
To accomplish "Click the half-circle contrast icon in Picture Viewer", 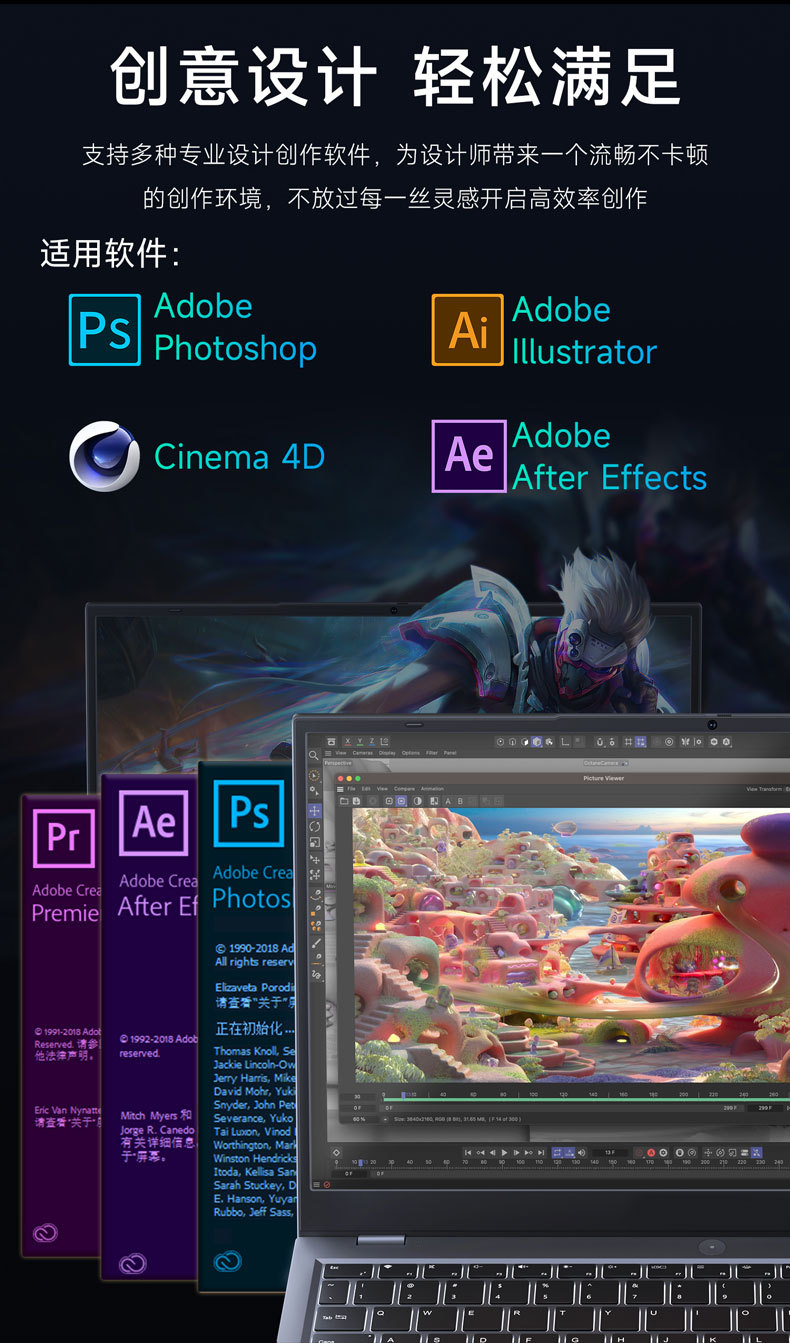I will (x=418, y=801).
